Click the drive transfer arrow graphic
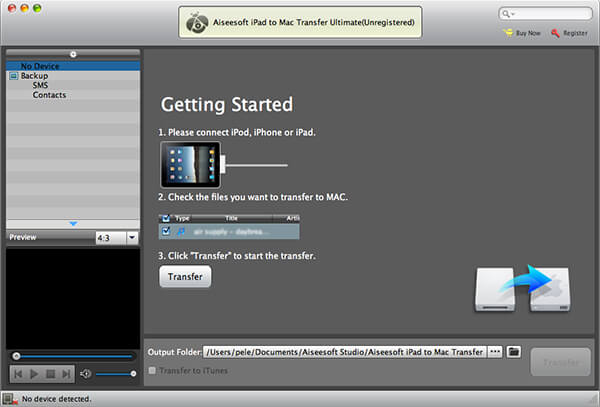This screenshot has height=407, width=600. tap(523, 288)
